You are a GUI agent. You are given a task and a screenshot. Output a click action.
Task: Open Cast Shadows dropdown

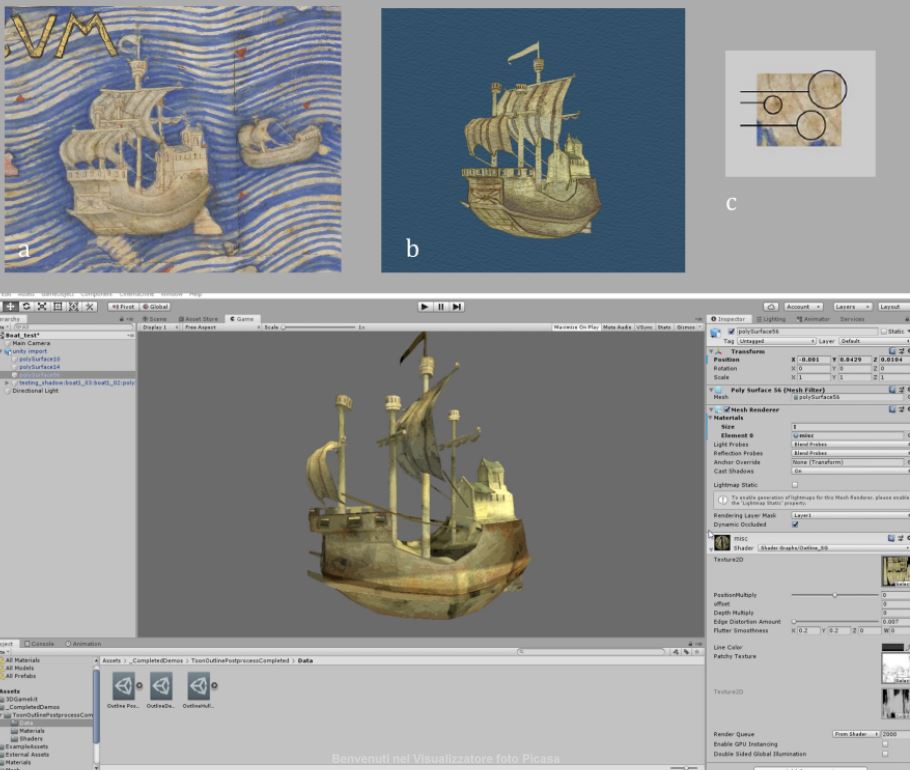click(850, 471)
